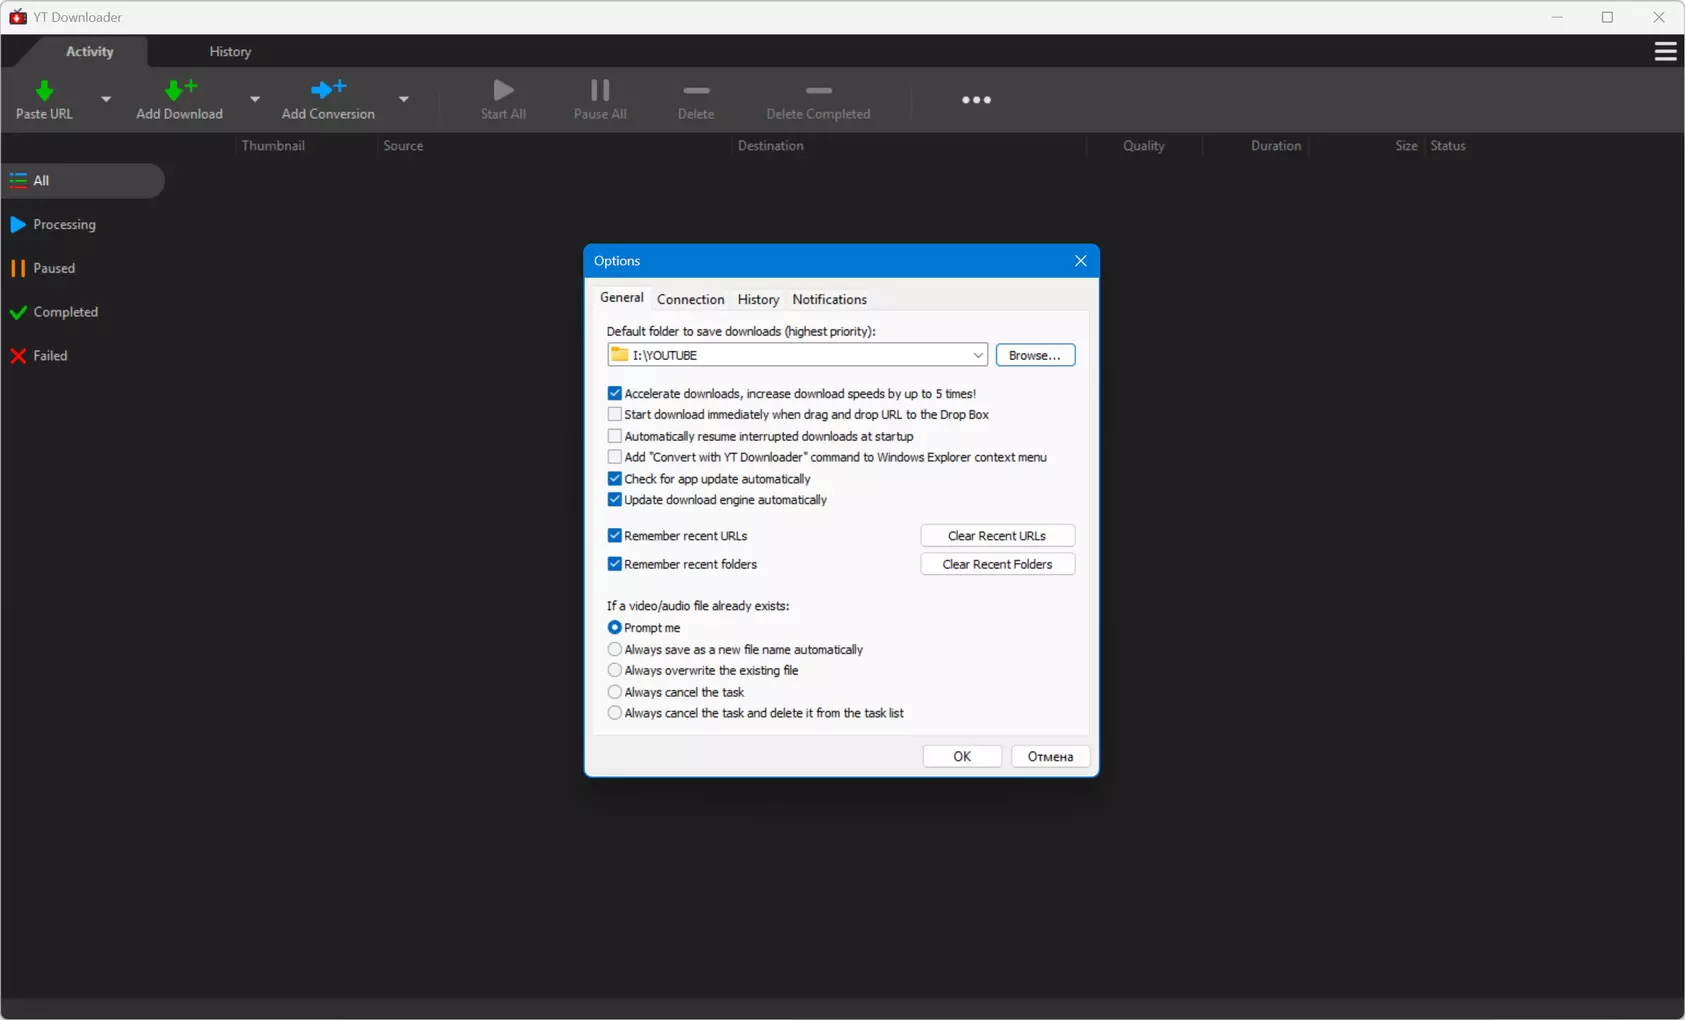Click the Paste URL green arrow icon

click(44, 91)
